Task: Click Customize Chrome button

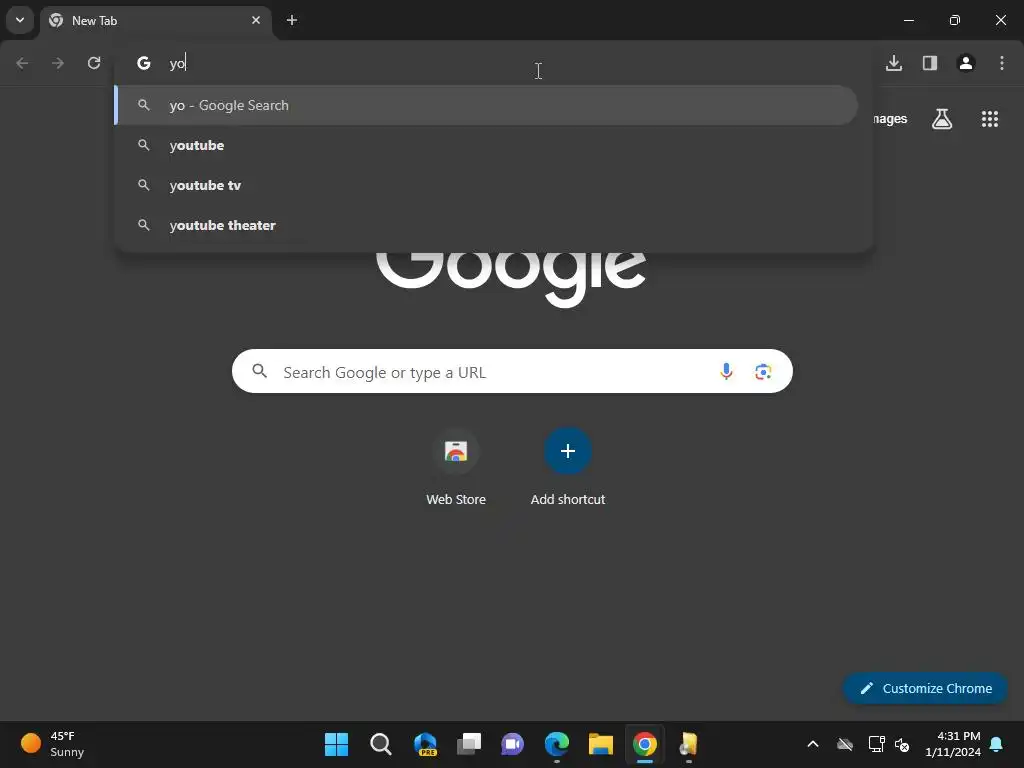Action: (925, 688)
